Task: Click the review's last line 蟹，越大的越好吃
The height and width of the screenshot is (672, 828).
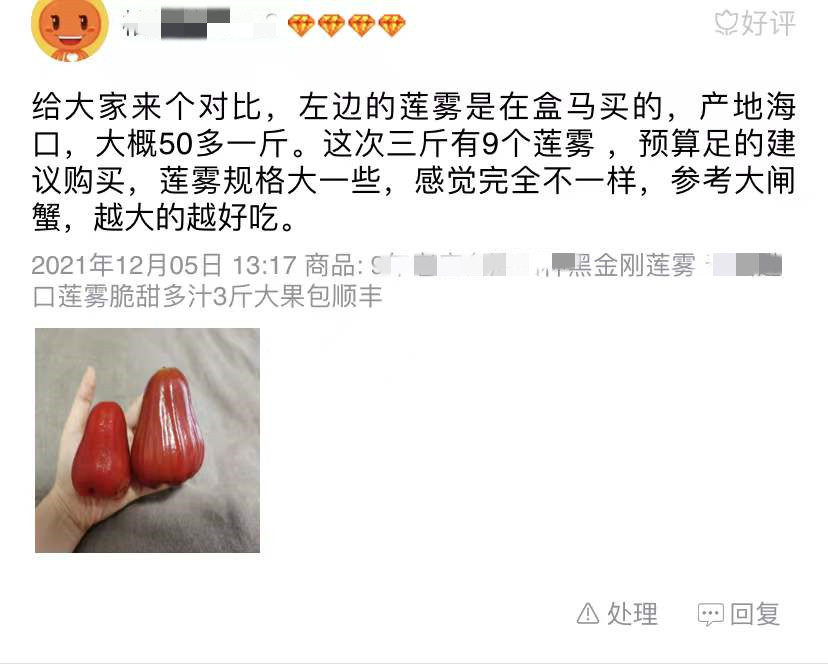Action: (164, 217)
